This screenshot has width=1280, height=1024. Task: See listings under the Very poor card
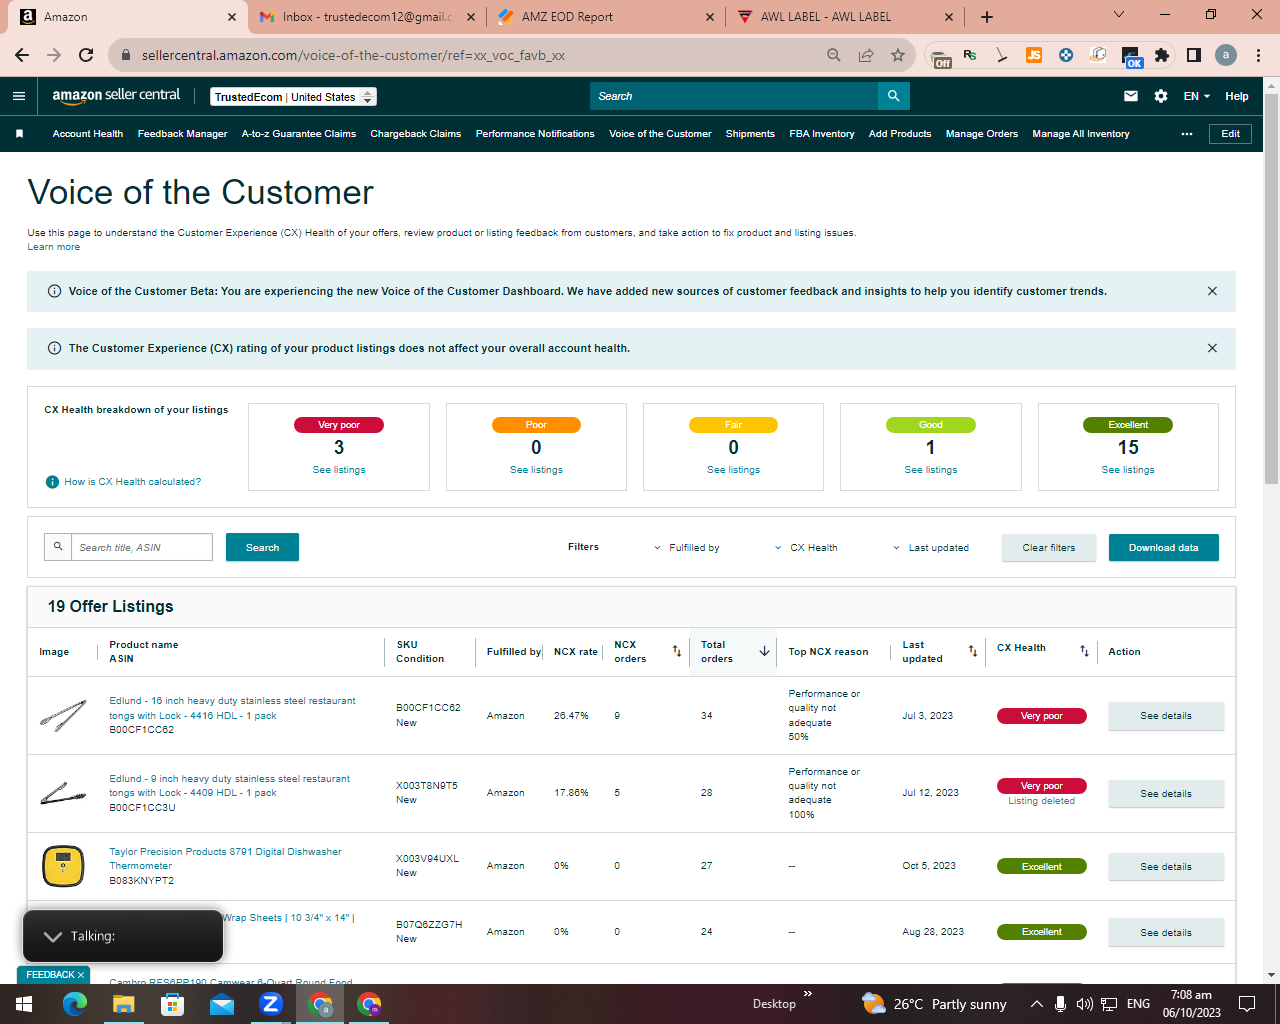(339, 470)
